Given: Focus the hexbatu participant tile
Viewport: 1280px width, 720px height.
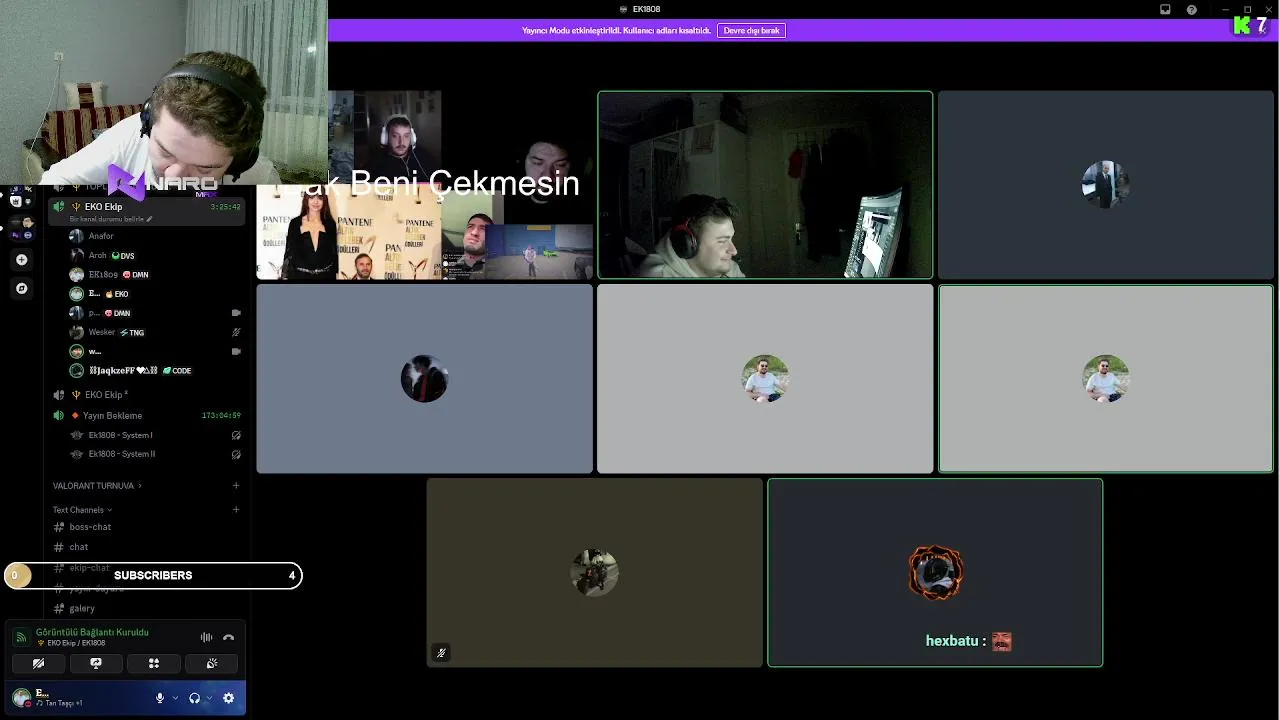Looking at the screenshot, I should click(935, 573).
